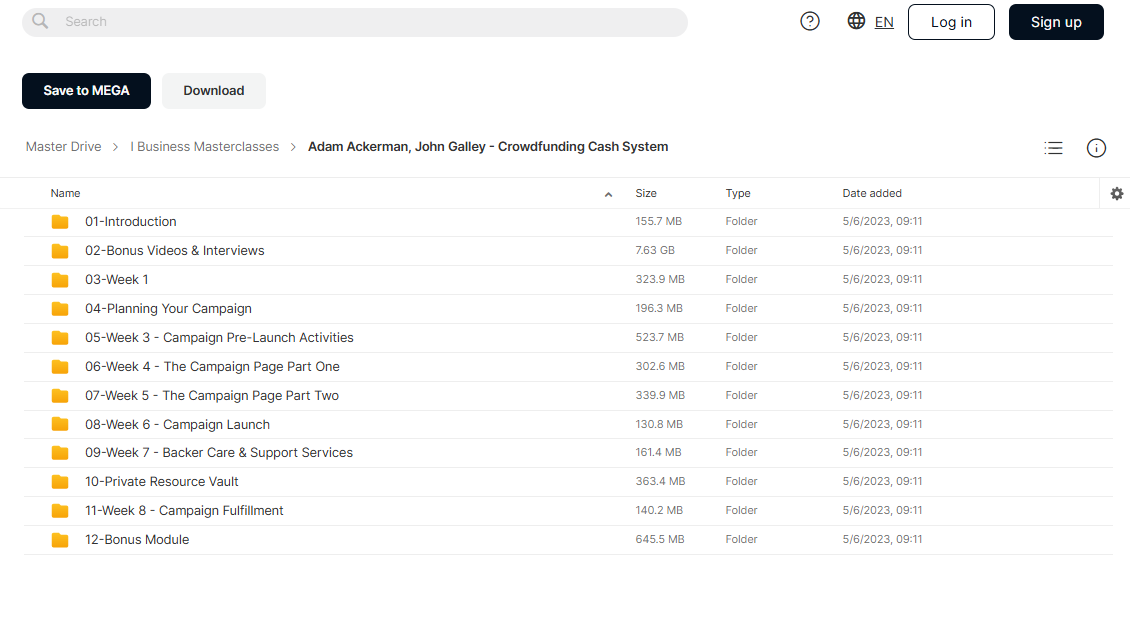Screen dimensions: 1130x633
Task: Click the Log in button
Action: click(x=951, y=22)
